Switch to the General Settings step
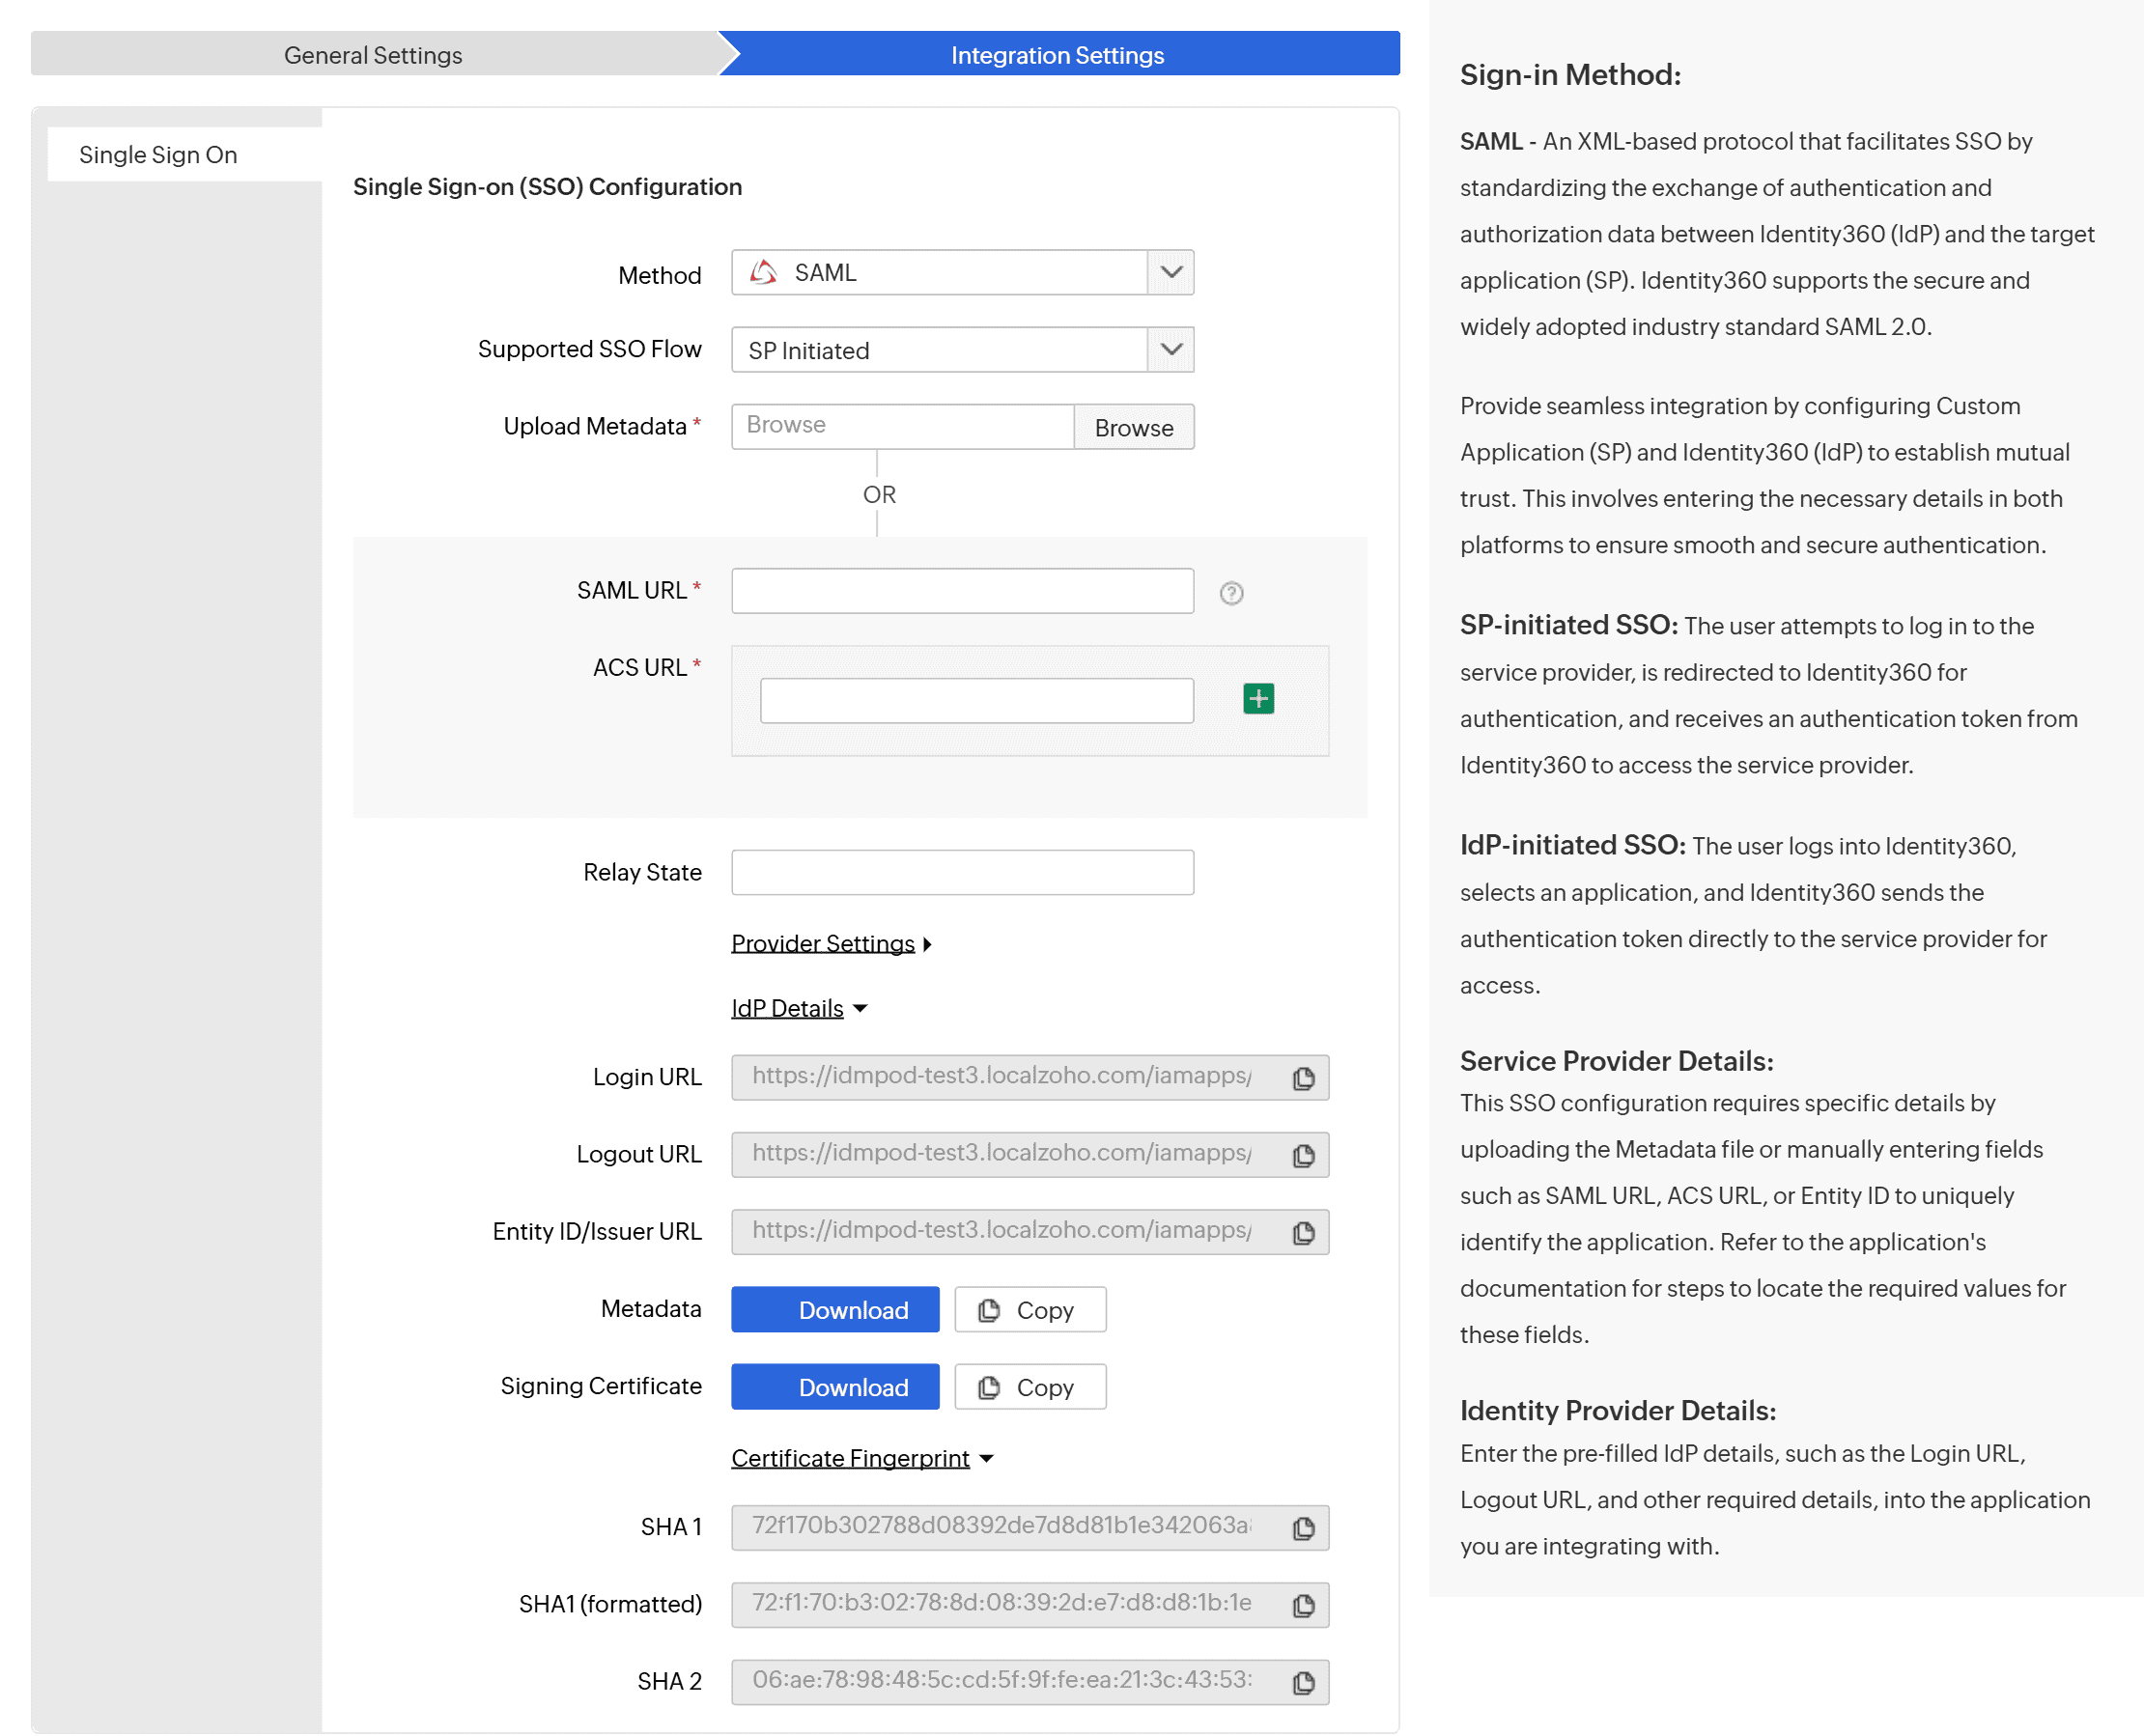This screenshot has height=1736, width=2144. 373,54
